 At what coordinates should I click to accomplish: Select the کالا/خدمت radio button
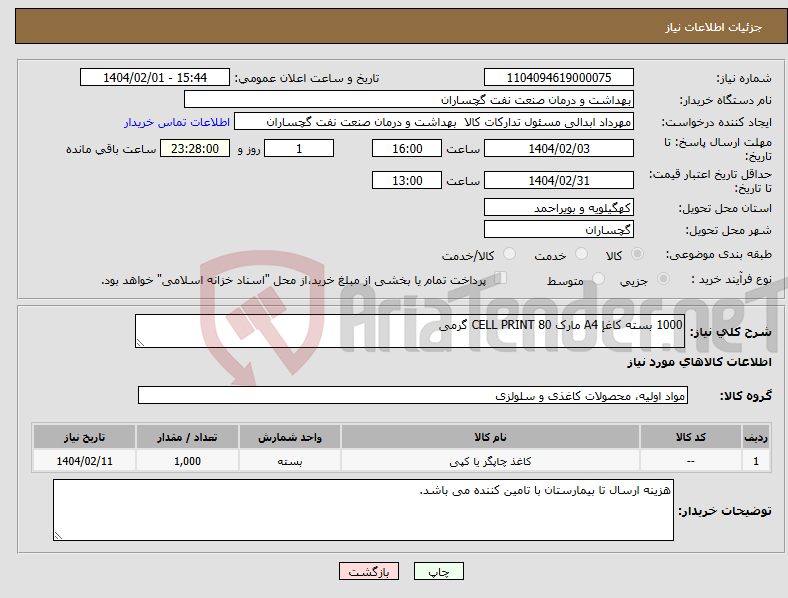pos(510,254)
